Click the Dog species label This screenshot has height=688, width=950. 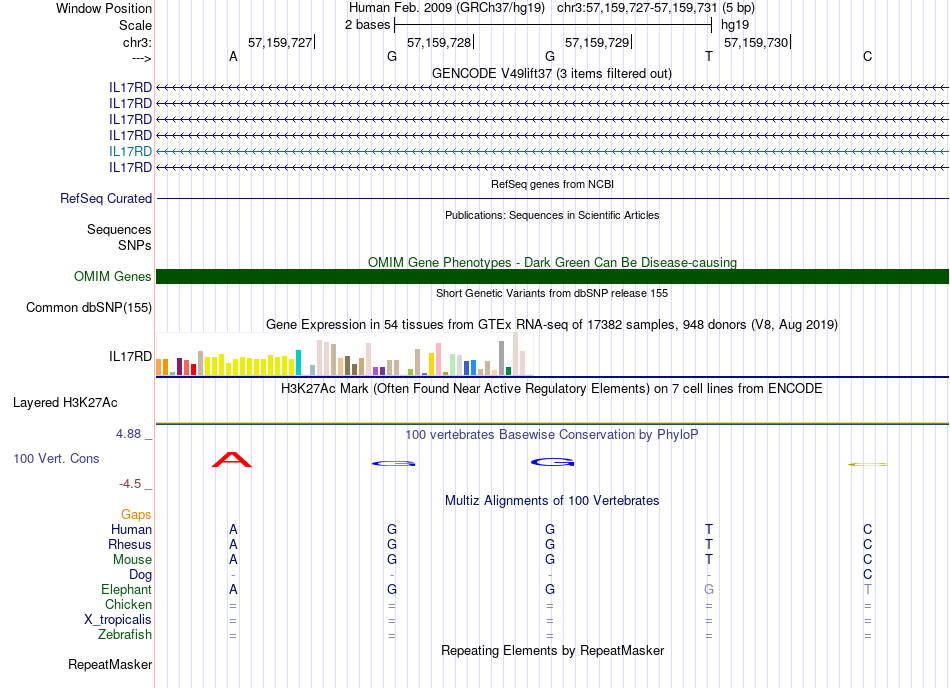[140, 574]
